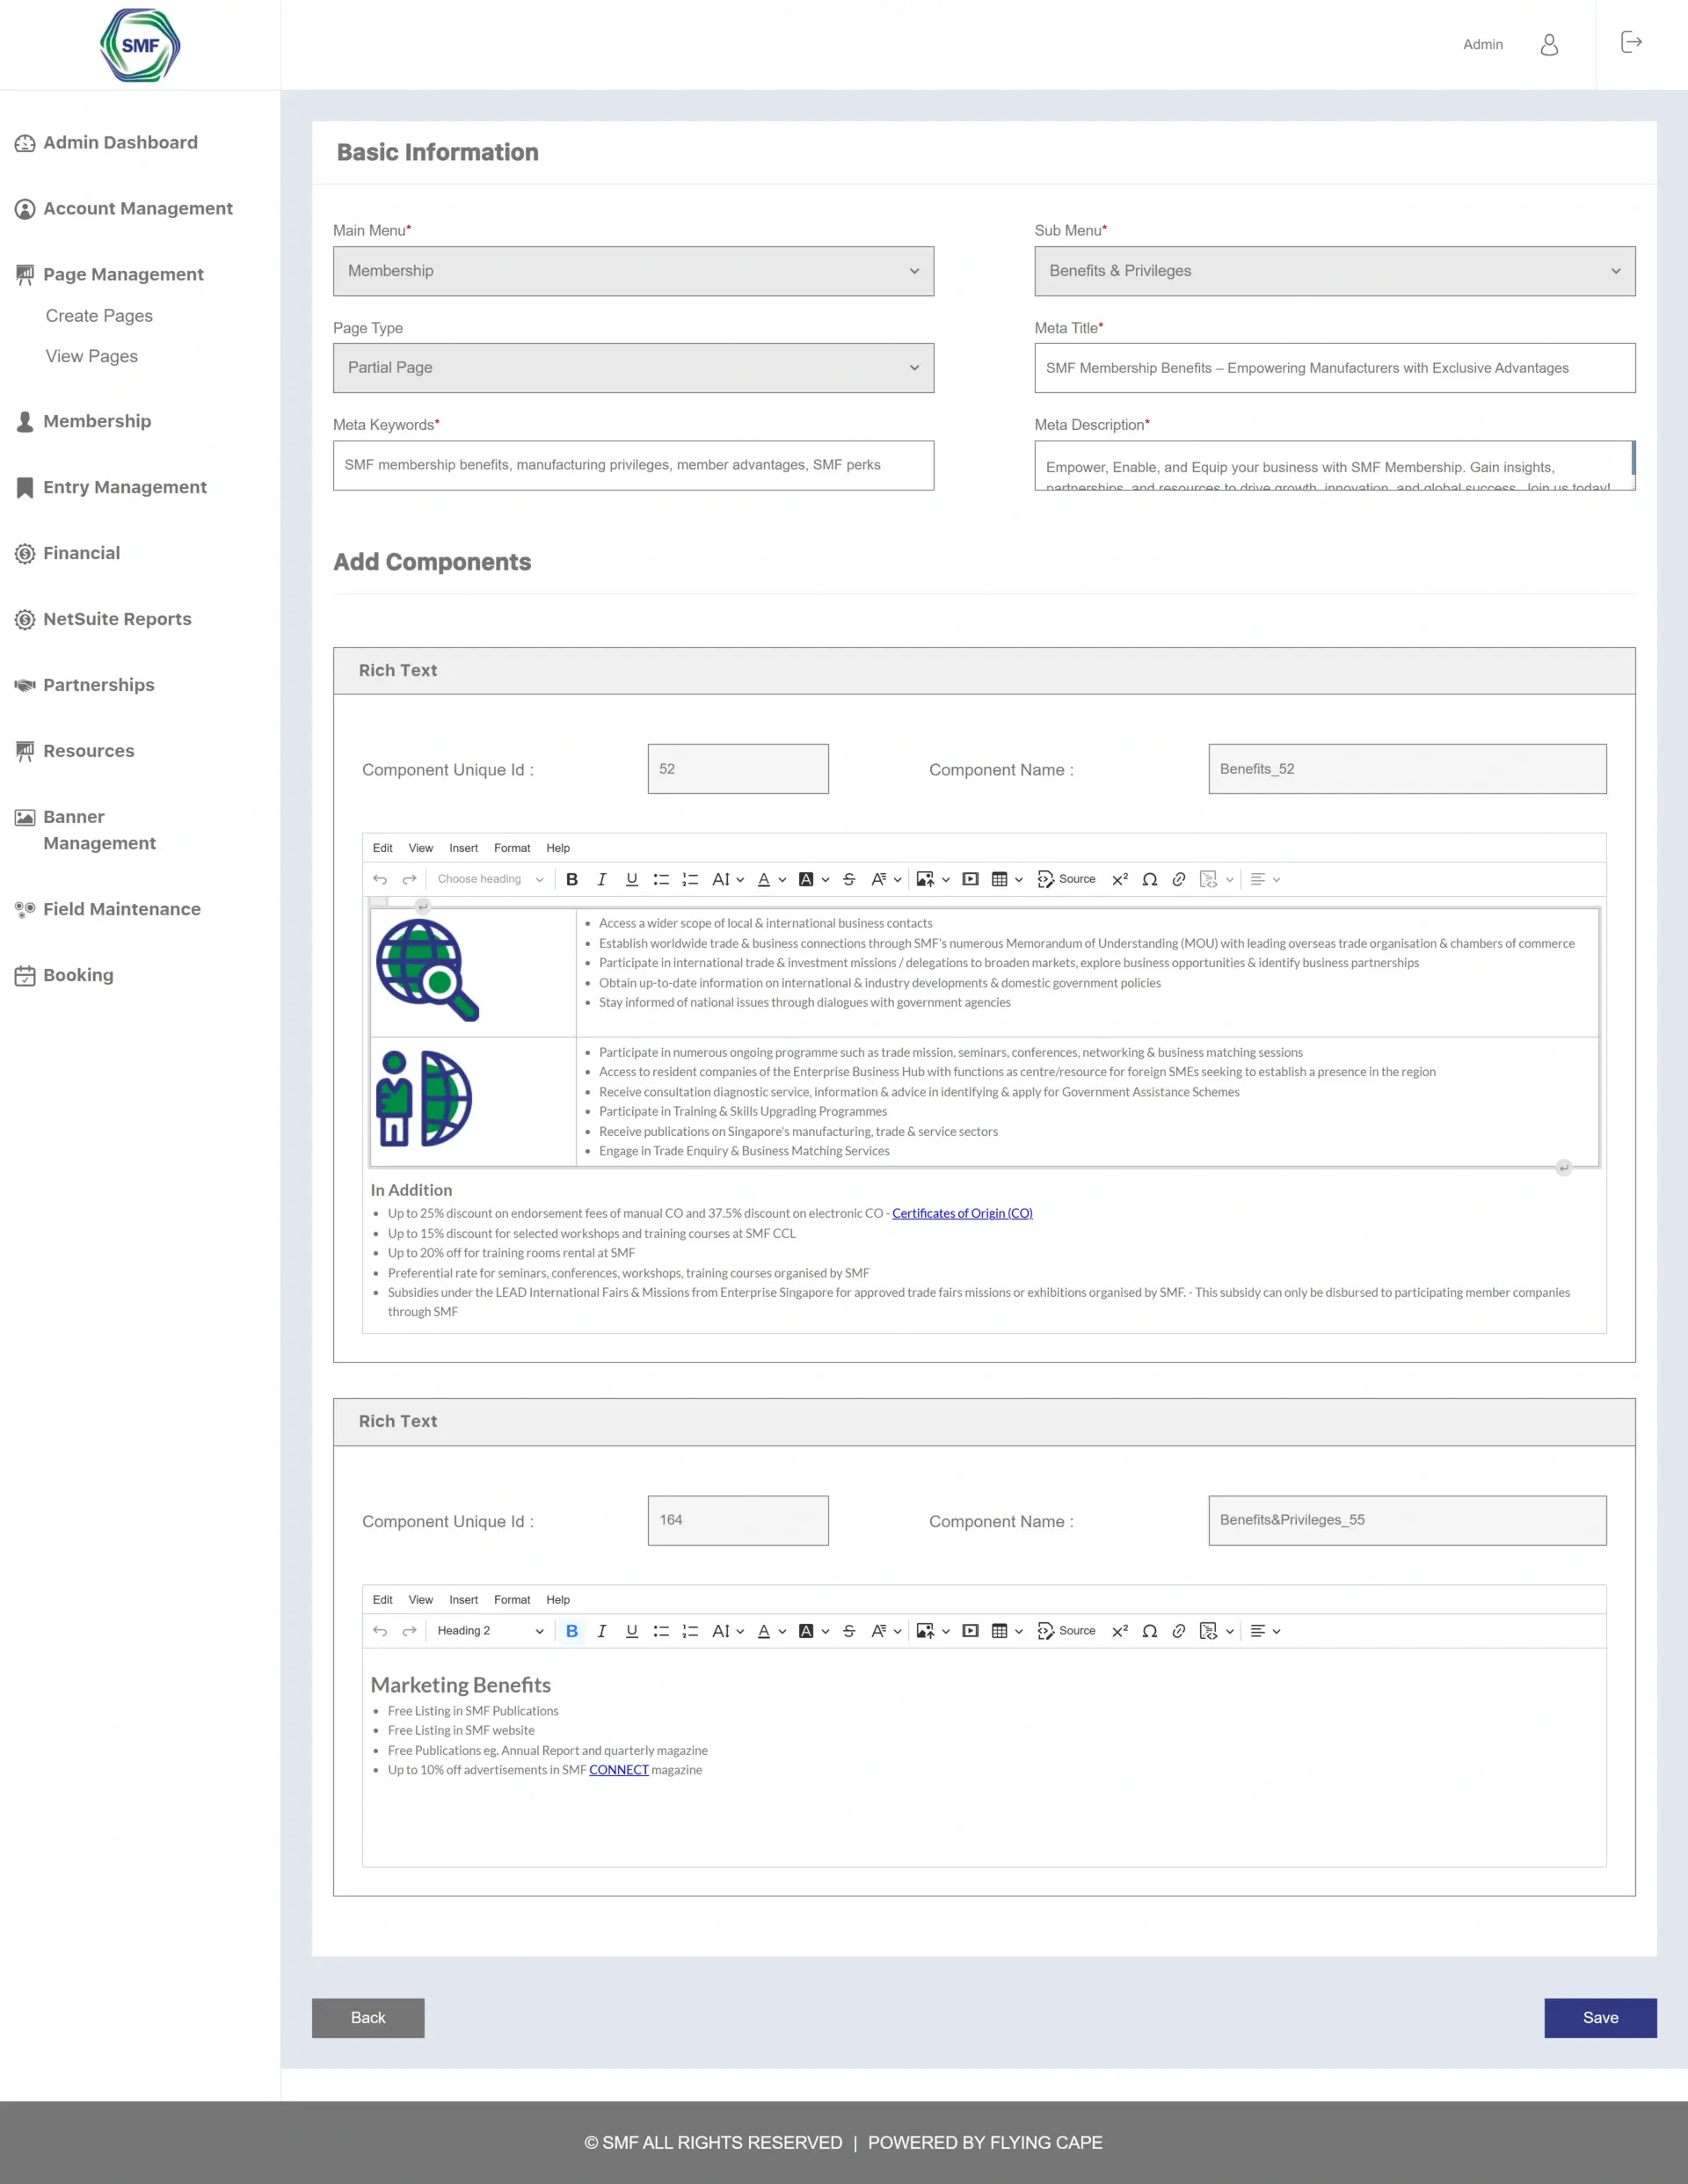Click the Insert link icon
Image resolution: width=1688 pixels, height=2184 pixels.
pyautogui.click(x=1178, y=879)
